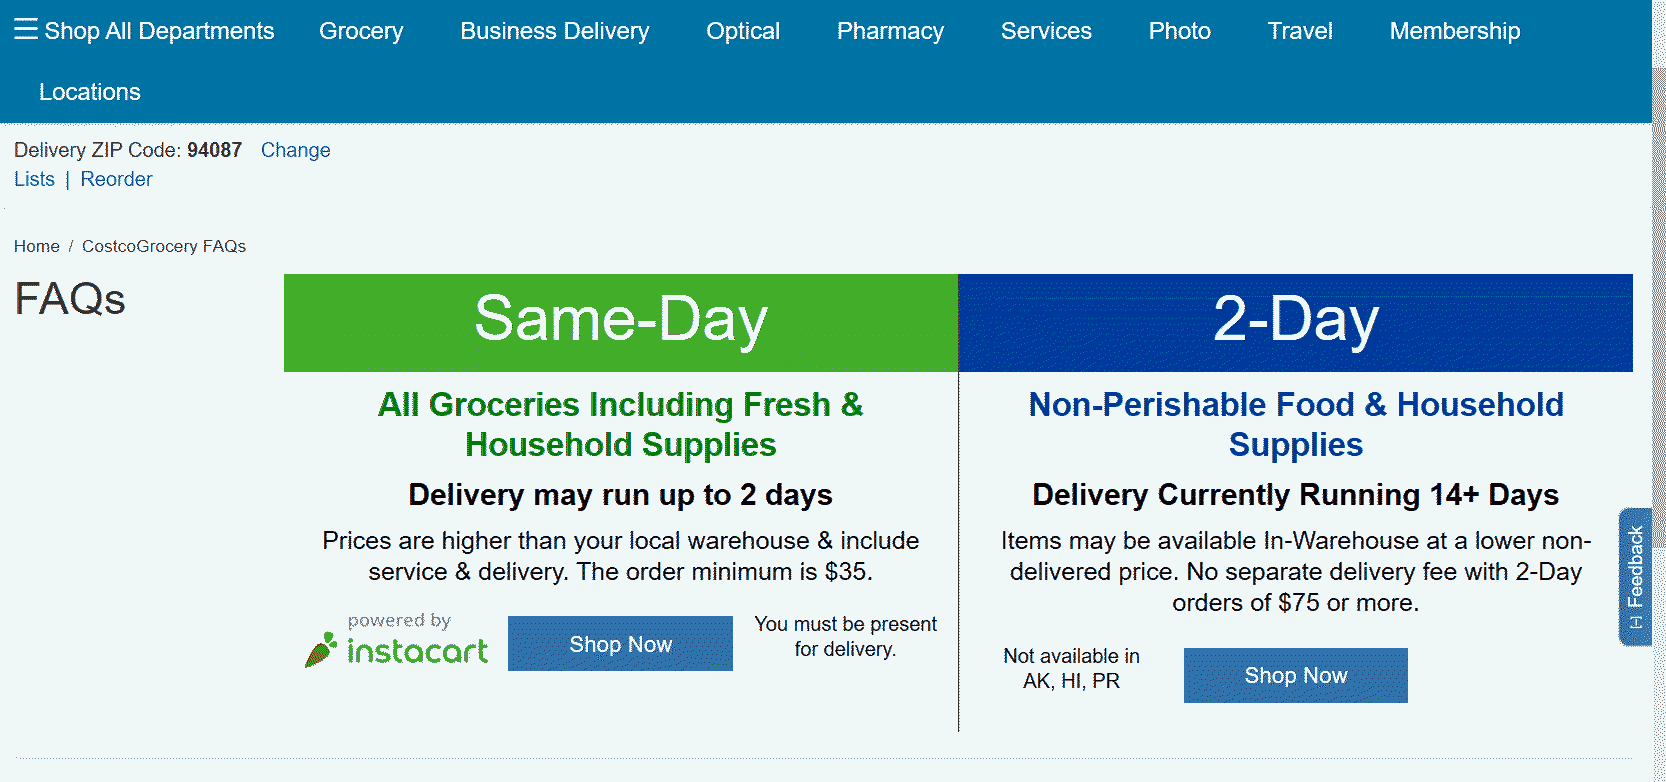The image size is (1666, 782).
Task: Click the Instacart carrot logo
Action: [321, 649]
